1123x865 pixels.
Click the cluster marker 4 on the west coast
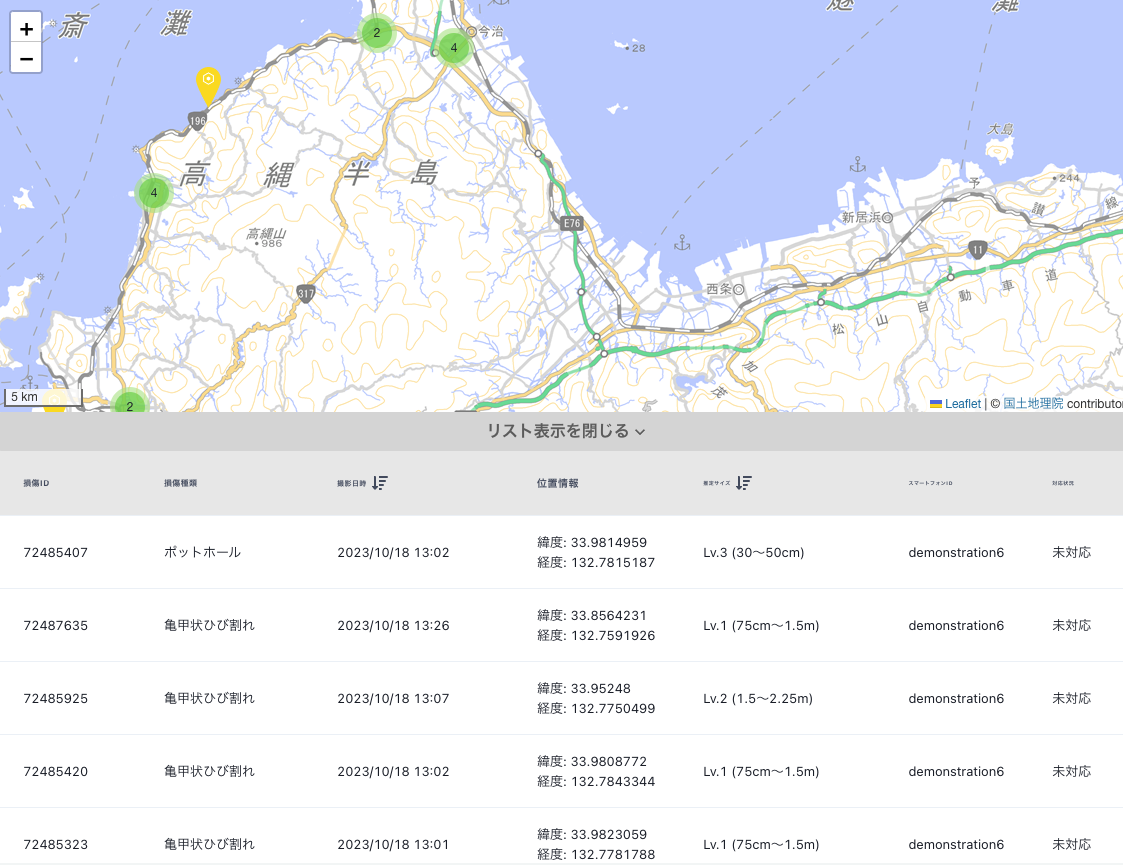pyautogui.click(x=154, y=192)
